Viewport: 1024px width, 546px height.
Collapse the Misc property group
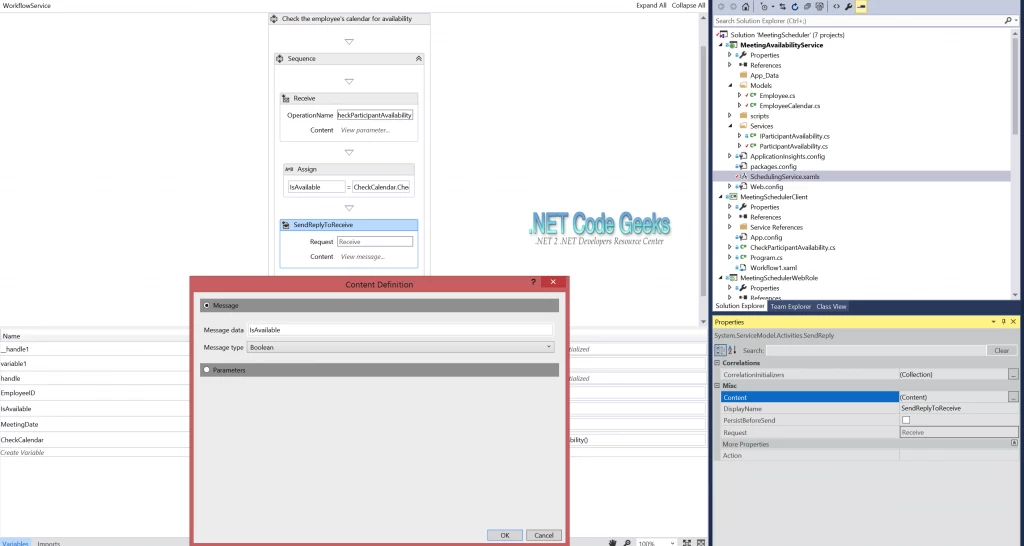click(717, 385)
